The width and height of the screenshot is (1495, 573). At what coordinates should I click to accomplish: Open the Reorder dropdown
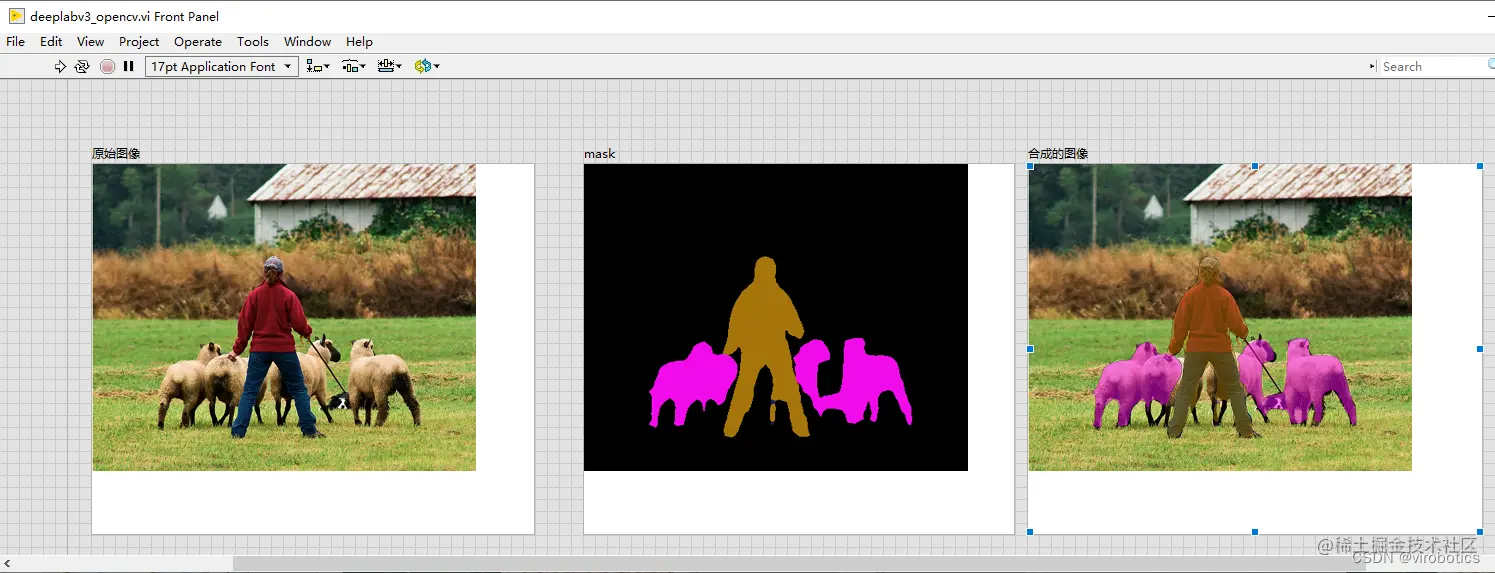pos(427,66)
